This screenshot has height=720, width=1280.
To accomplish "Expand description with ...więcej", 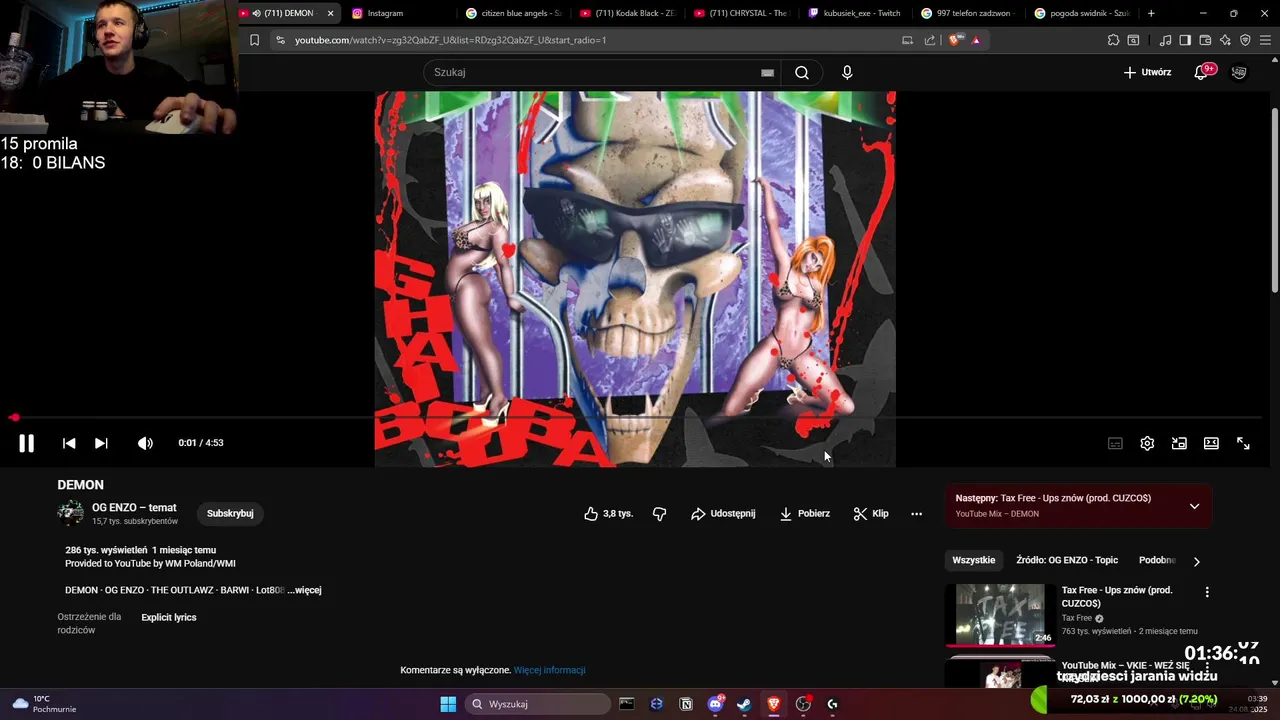I will [x=304, y=590].
